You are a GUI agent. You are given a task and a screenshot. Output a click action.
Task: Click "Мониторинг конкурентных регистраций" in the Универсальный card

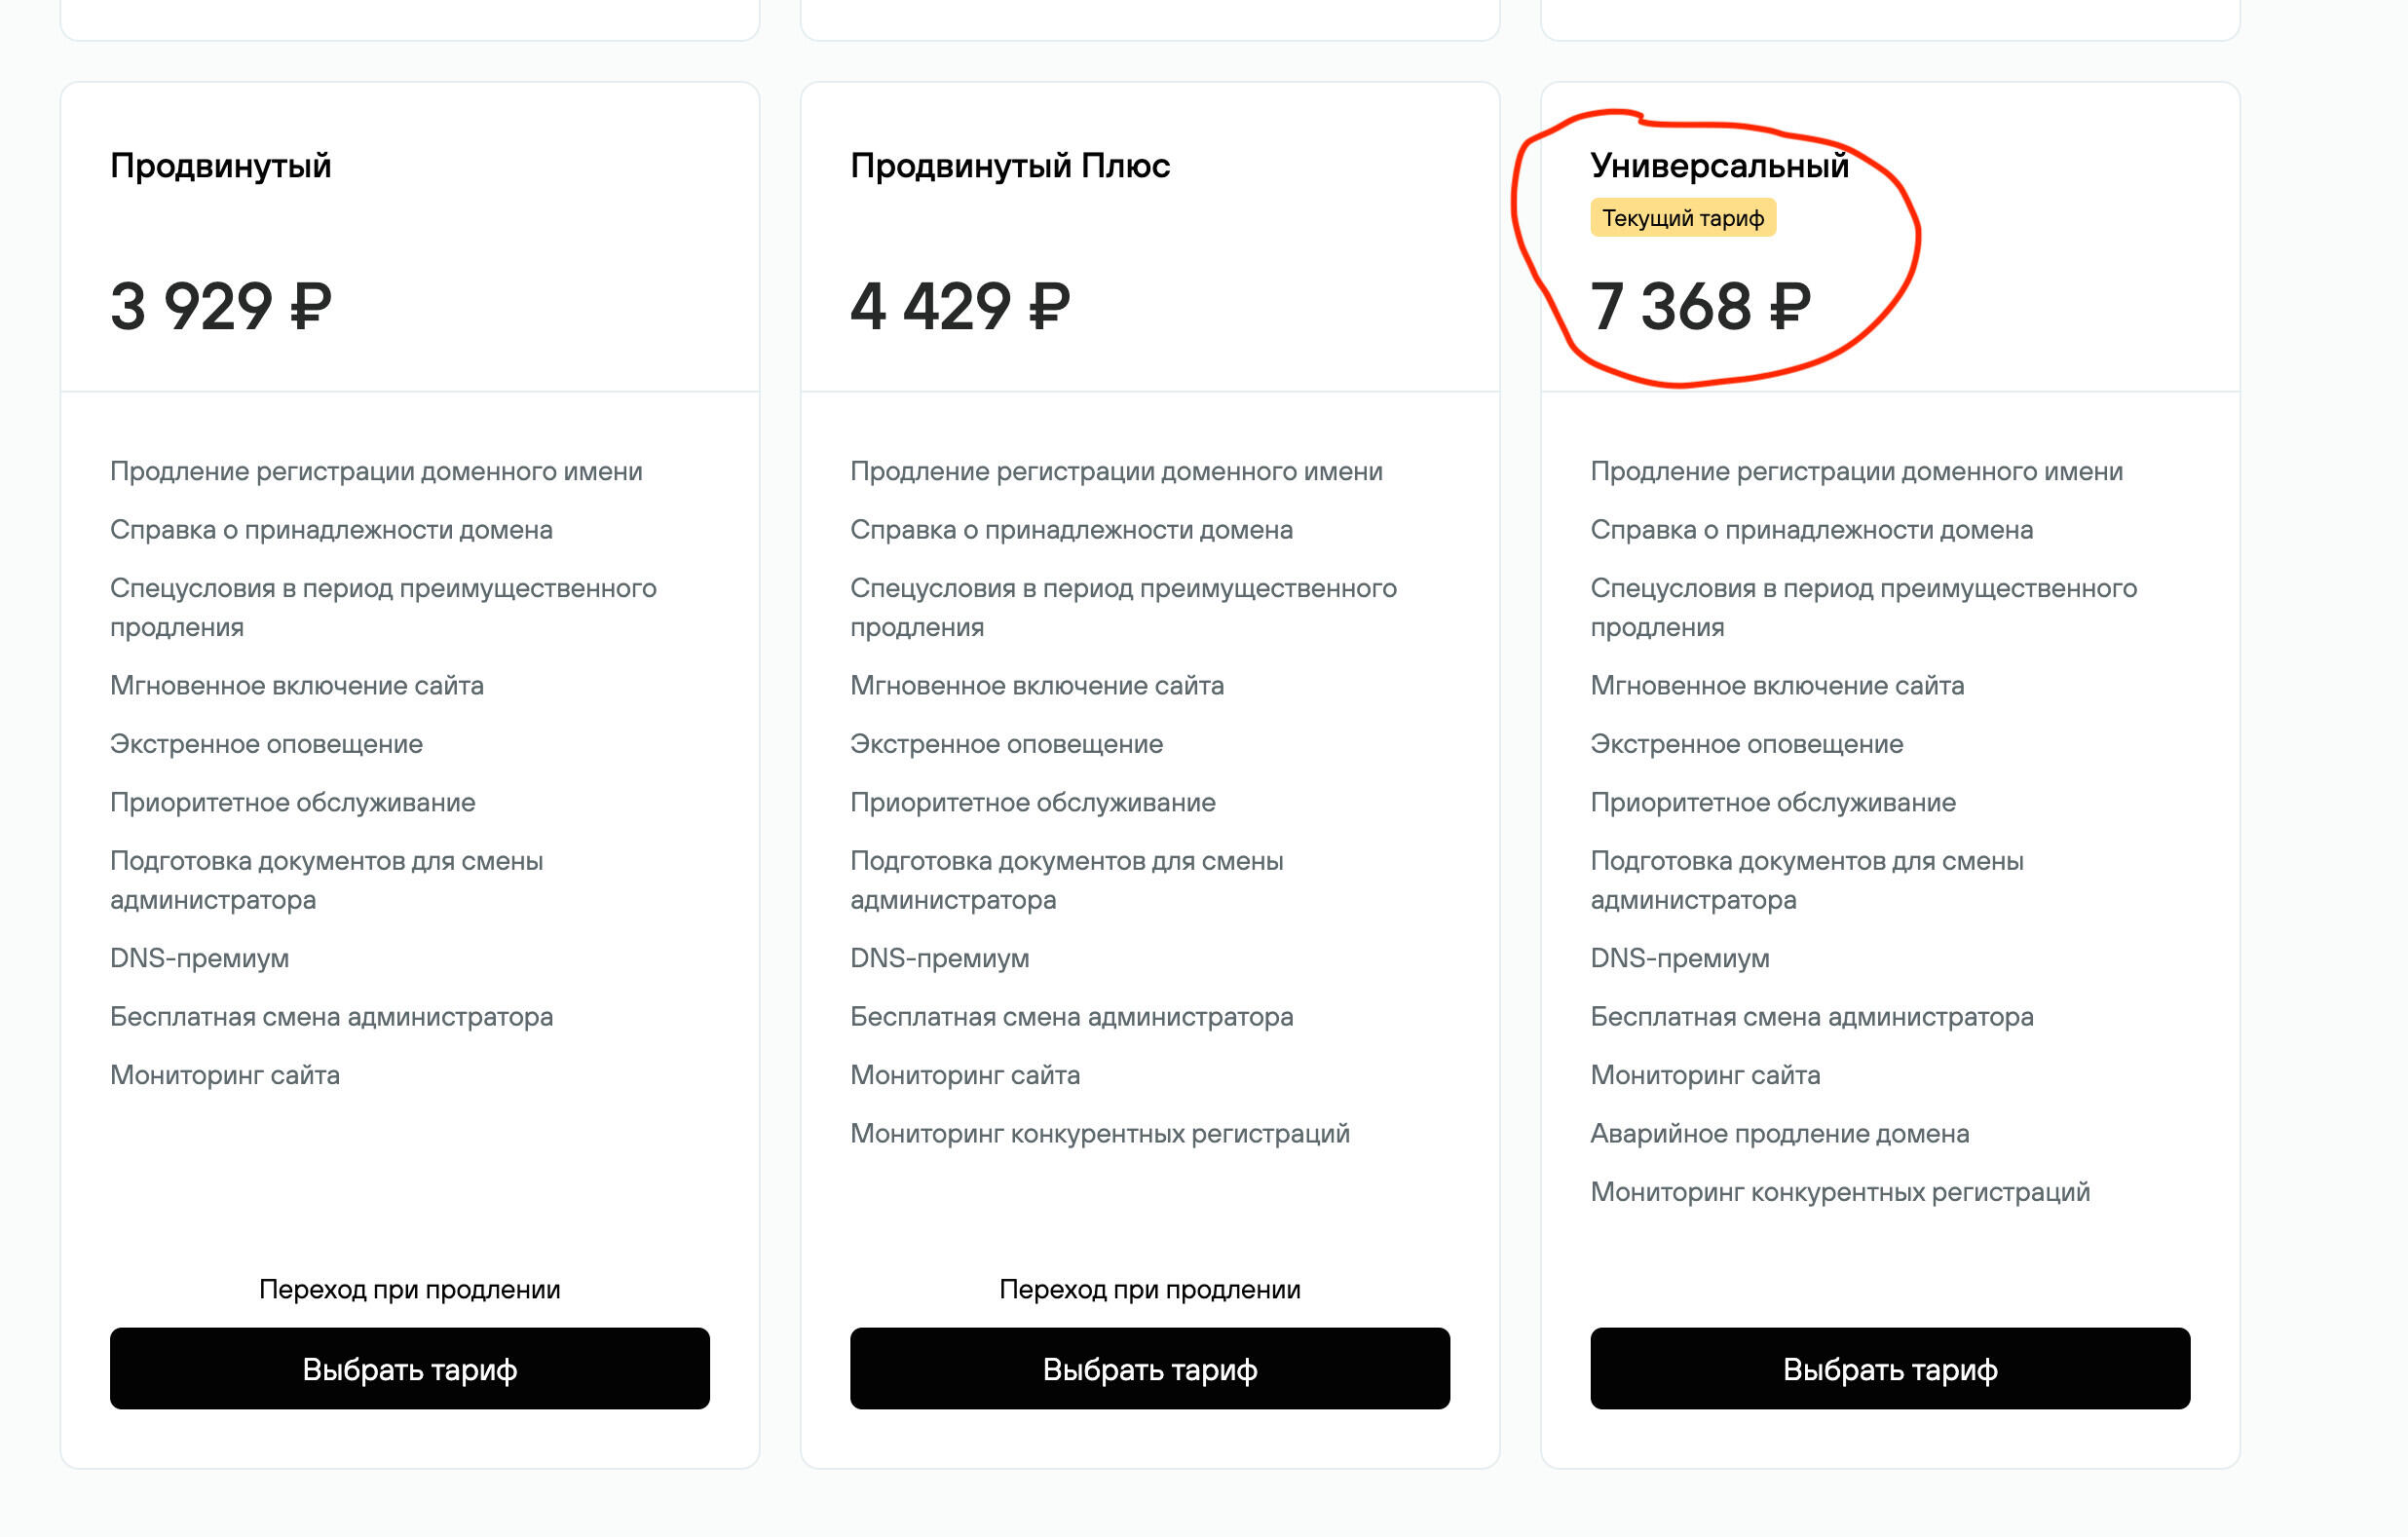pyautogui.click(x=1839, y=1191)
